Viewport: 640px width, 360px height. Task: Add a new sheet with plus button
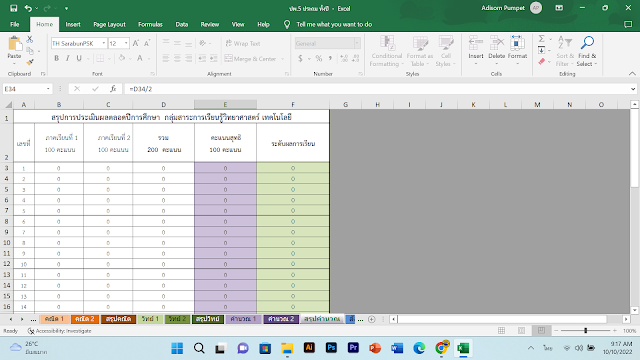coord(371,319)
